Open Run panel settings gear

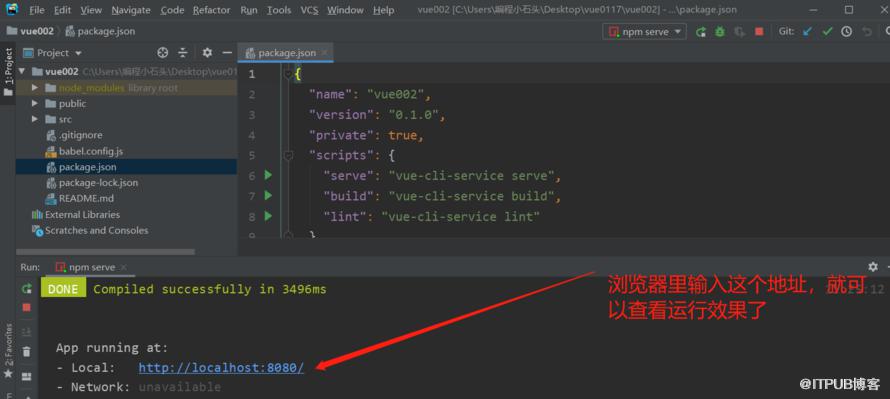coord(873,267)
